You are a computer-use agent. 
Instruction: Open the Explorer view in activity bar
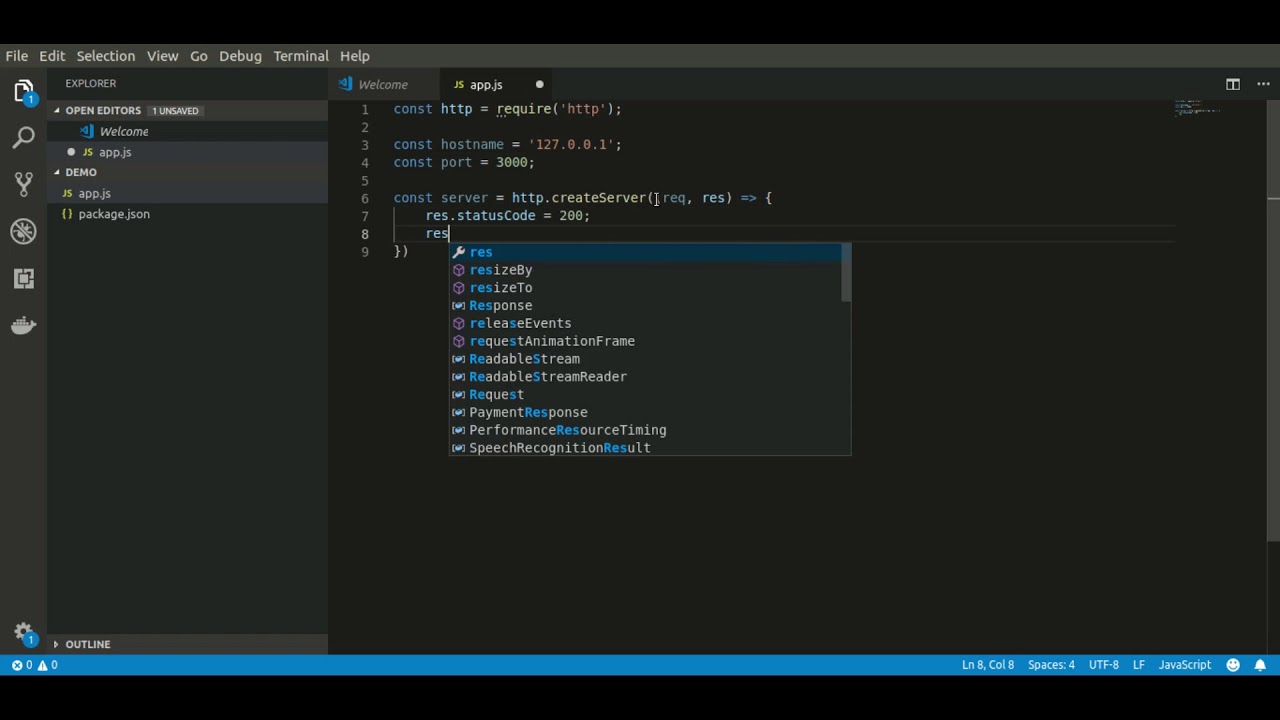24,90
